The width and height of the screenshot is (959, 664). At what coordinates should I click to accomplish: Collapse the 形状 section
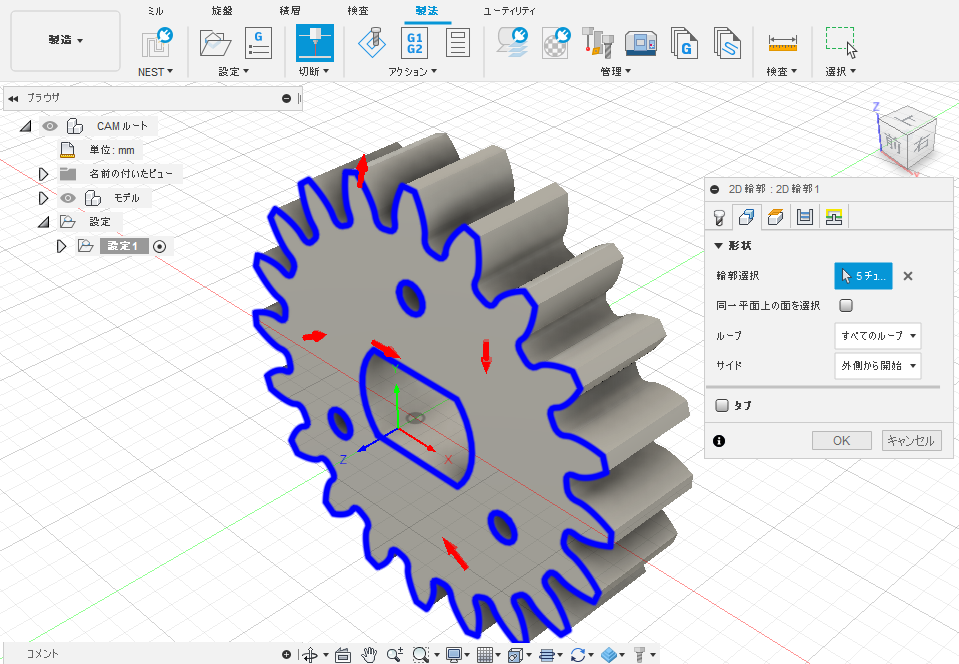coord(719,246)
